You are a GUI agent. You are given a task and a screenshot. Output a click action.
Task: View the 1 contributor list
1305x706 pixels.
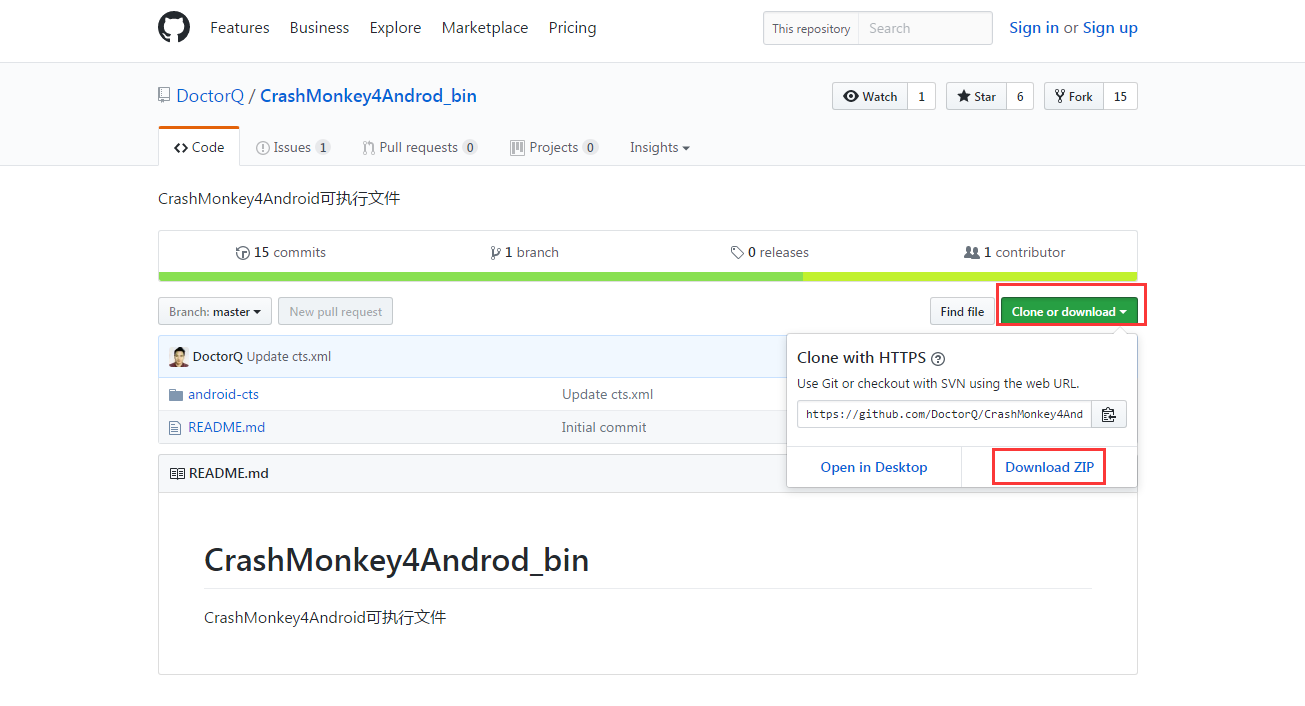(x=1015, y=252)
